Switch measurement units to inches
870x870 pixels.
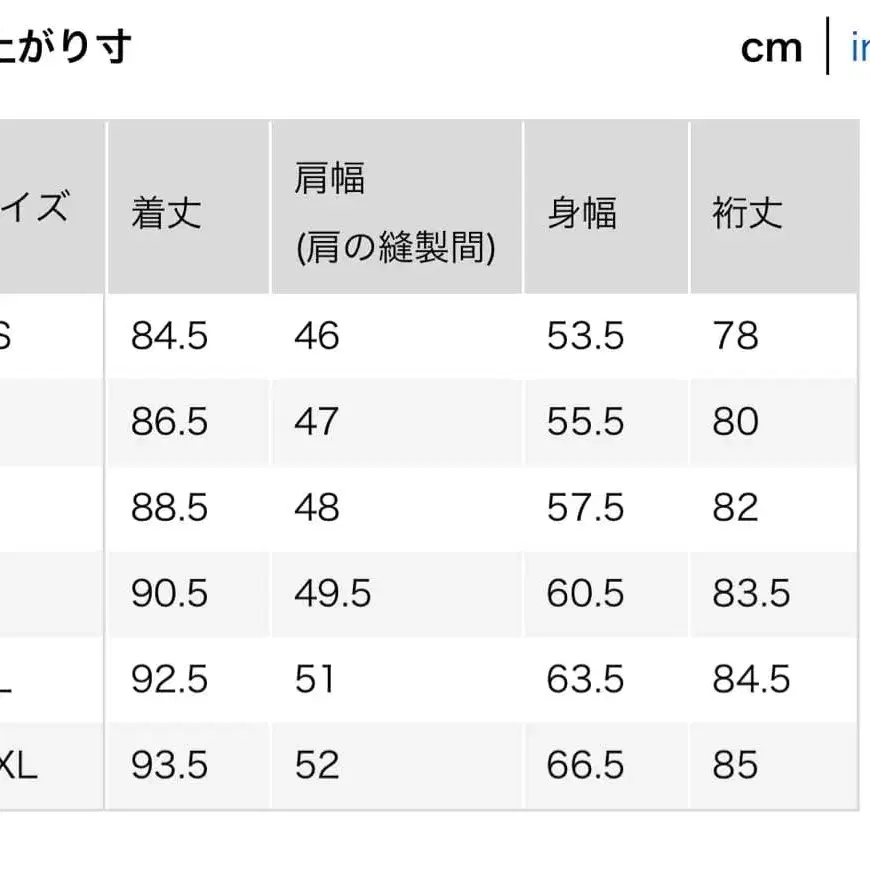(862, 47)
